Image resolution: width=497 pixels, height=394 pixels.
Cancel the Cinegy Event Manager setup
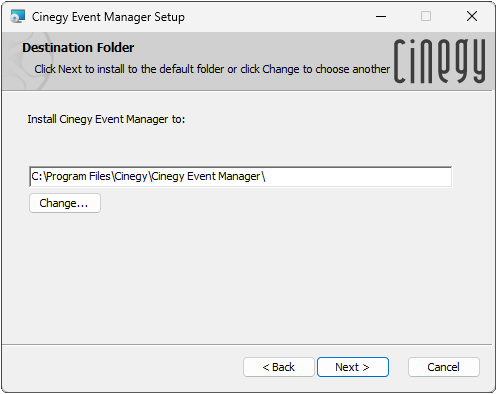coord(444,367)
